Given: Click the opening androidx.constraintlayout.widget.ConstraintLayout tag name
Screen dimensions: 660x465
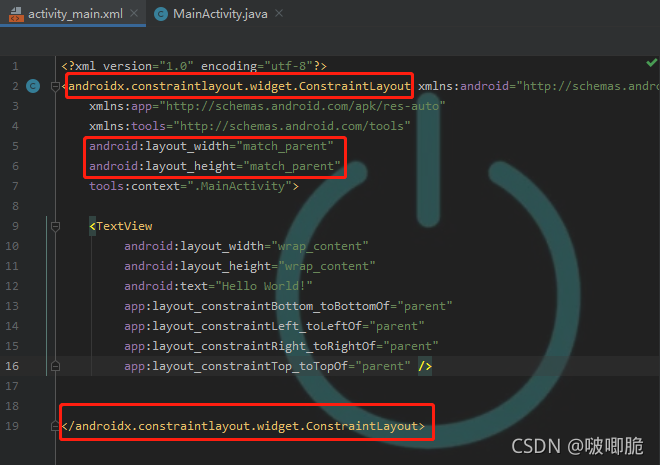Looking at the screenshot, I should [239, 86].
